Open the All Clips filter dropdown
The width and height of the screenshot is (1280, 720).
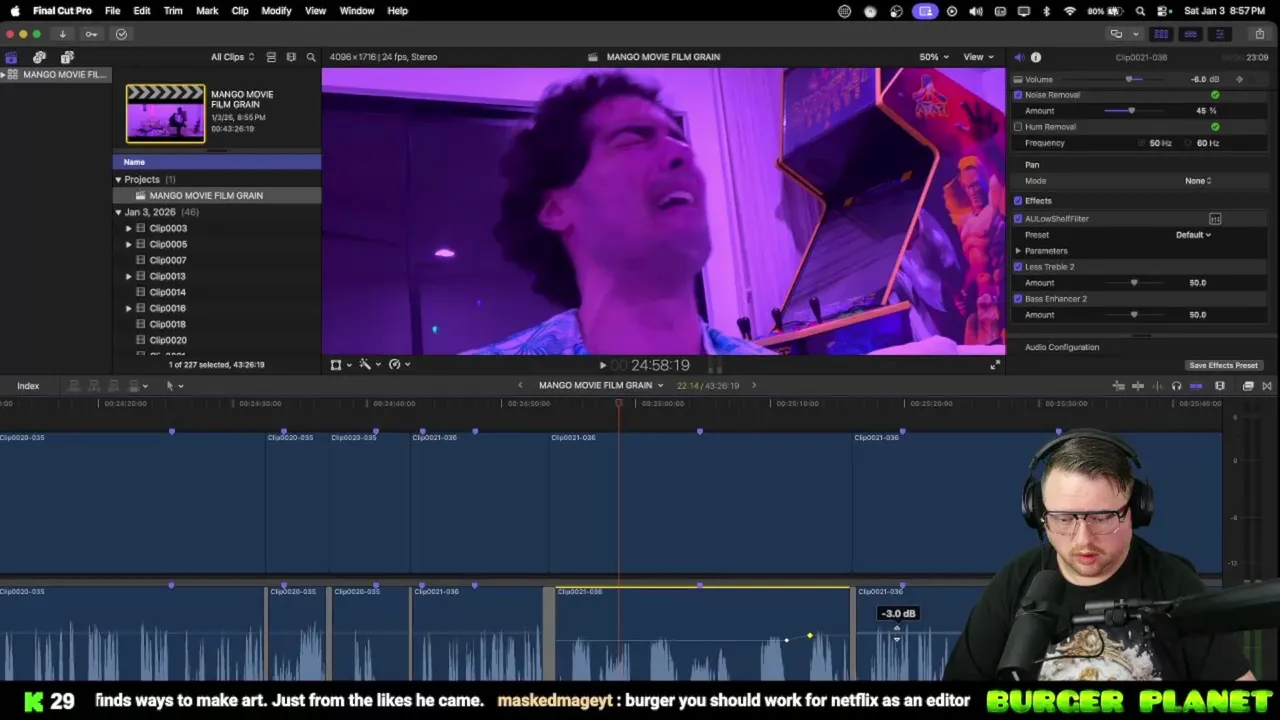click(x=232, y=57)
